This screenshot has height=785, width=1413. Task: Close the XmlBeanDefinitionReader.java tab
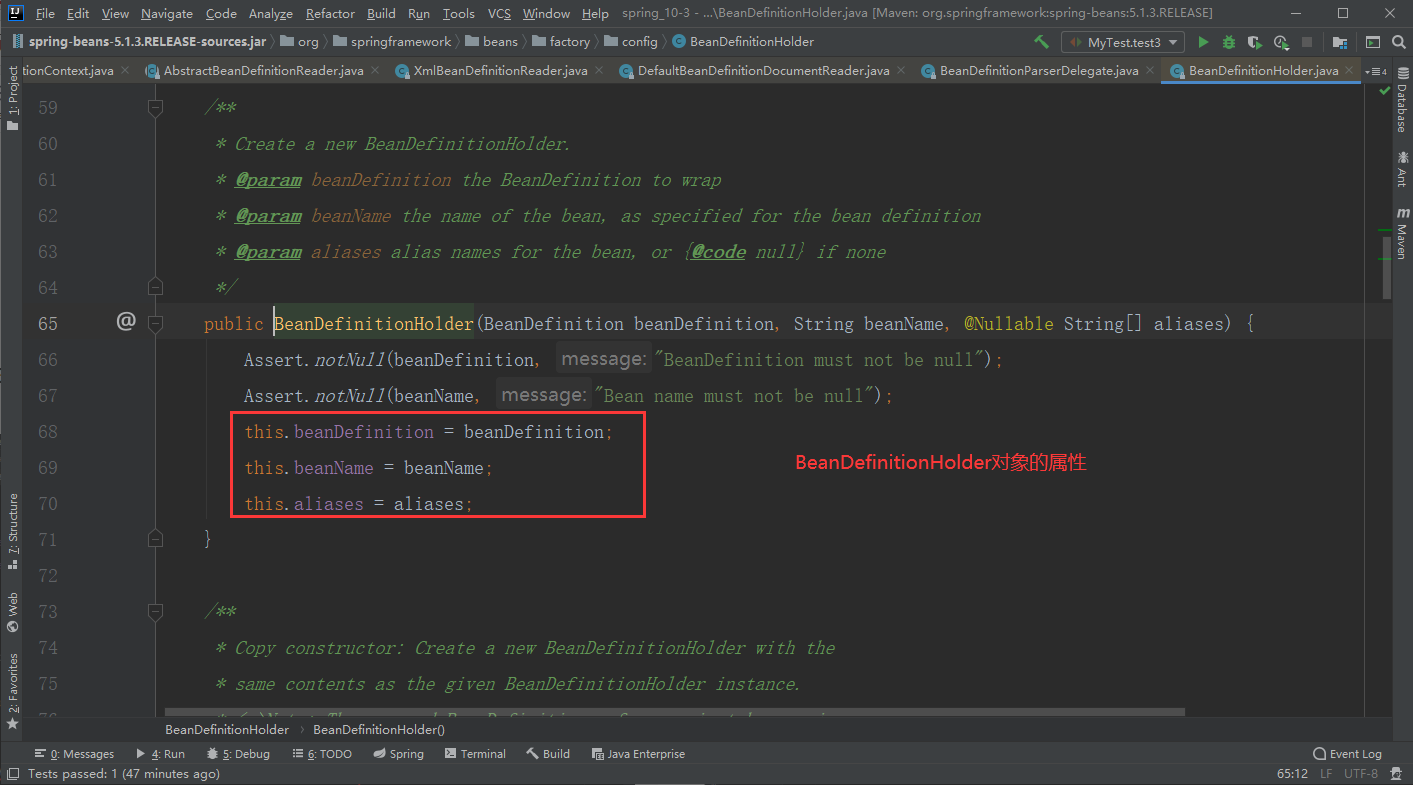click(599, 71)
